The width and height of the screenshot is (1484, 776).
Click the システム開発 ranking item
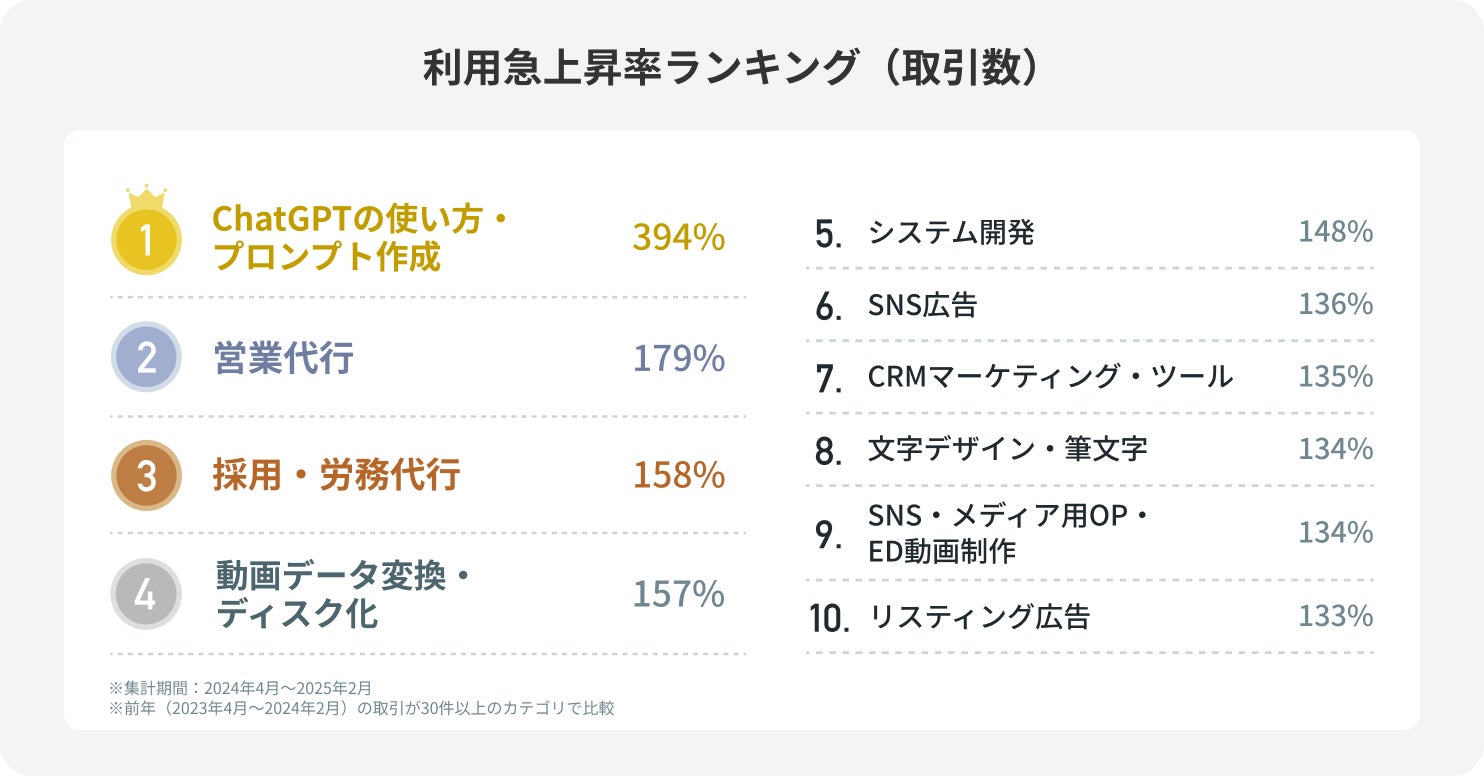tap(951, 233)
